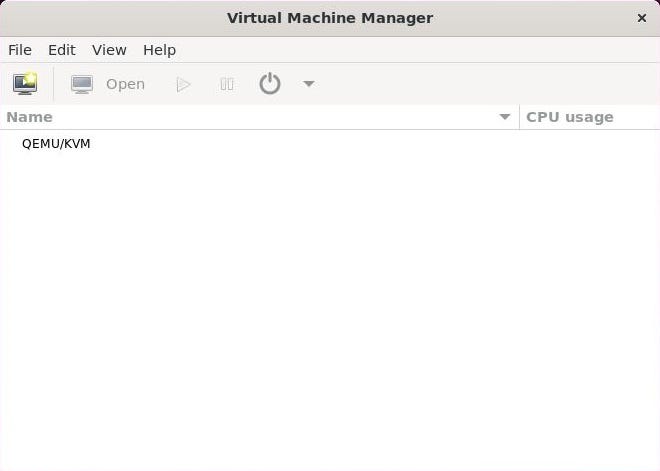This screenshot has width=660, height=471.
Task: Open the View menu
Action: coord(109,50)
